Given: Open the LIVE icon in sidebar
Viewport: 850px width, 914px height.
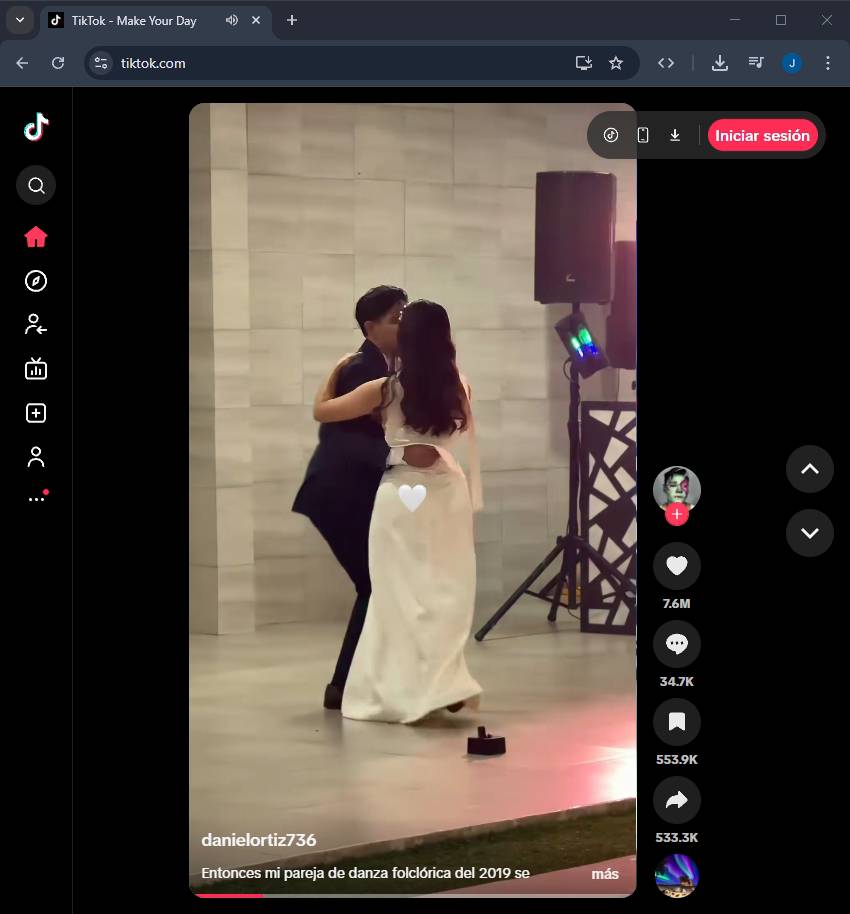Looking at the screenshot, I should pyautogui.click(x=36, y=369).
